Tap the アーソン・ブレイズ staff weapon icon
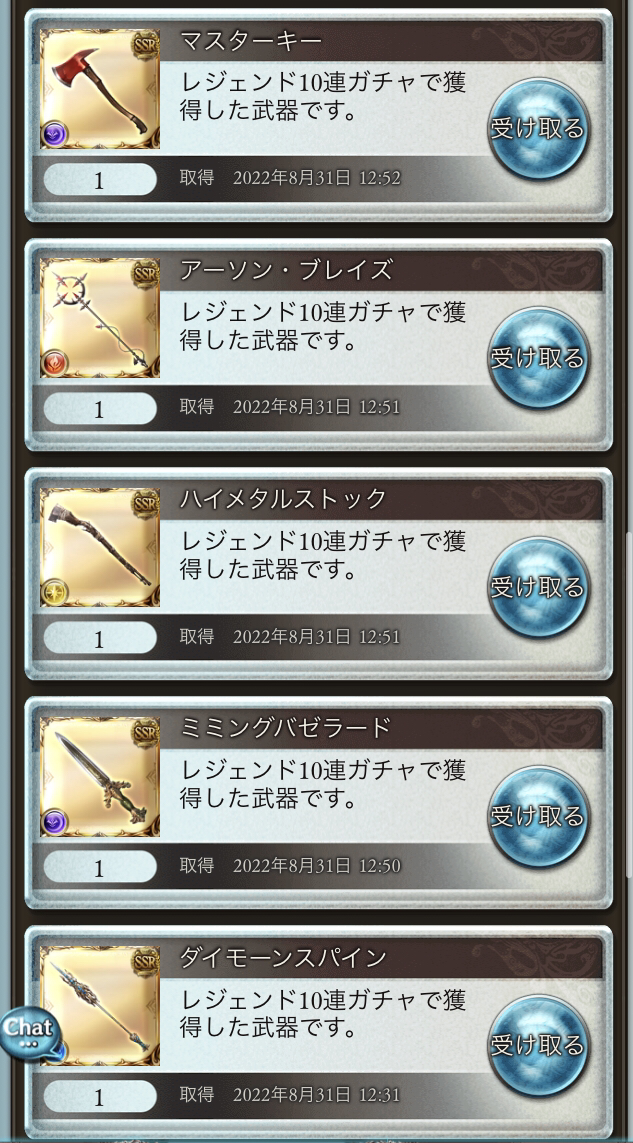The width and height of the screenshot is (633, 1143). pyautogui.click(x=100, y=318)
